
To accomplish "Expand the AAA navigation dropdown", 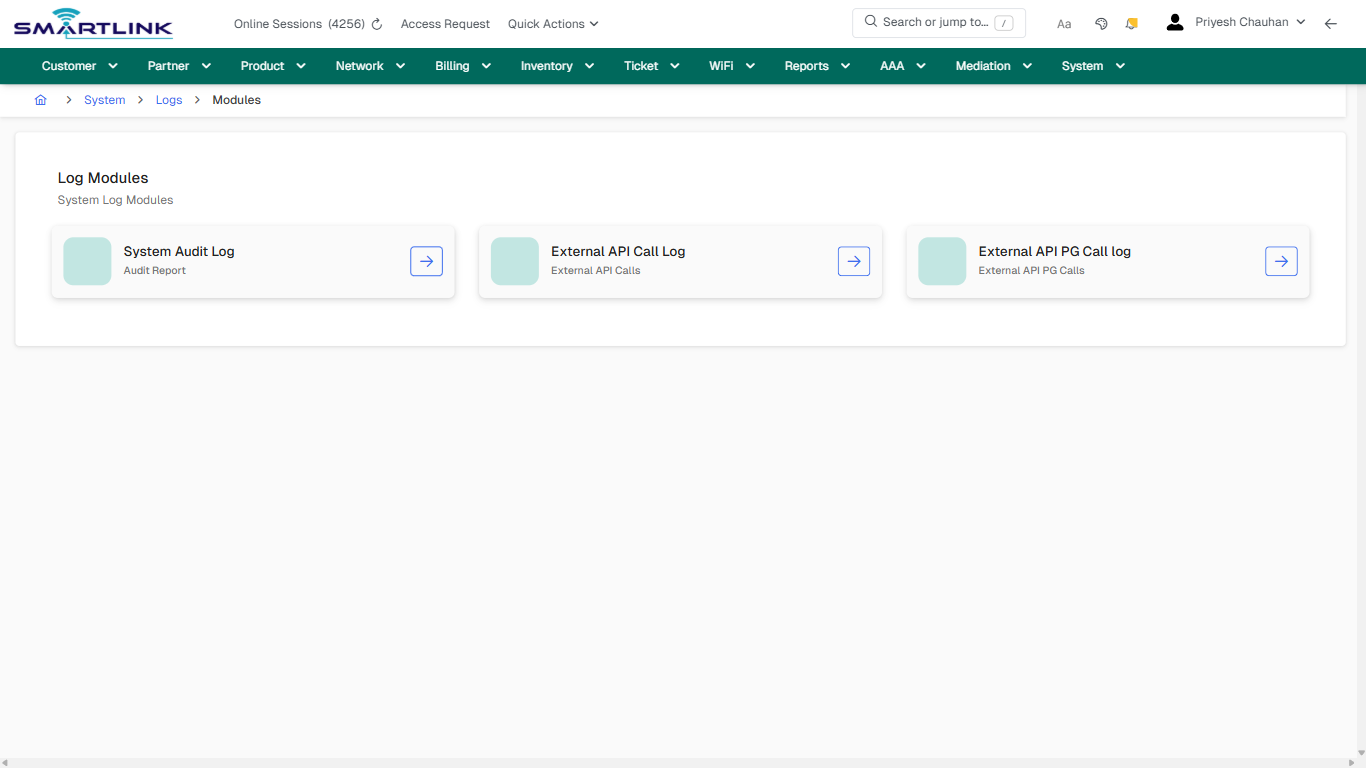I will coord(901,65).
